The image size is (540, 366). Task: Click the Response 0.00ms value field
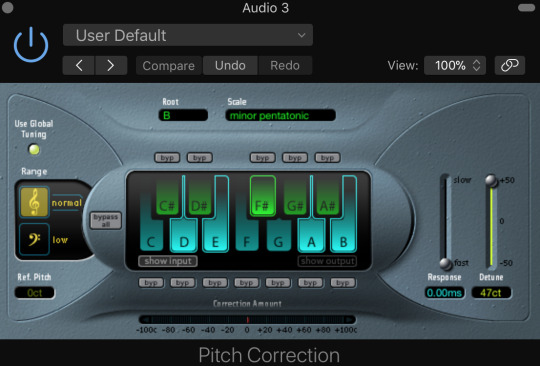[444, 293]
